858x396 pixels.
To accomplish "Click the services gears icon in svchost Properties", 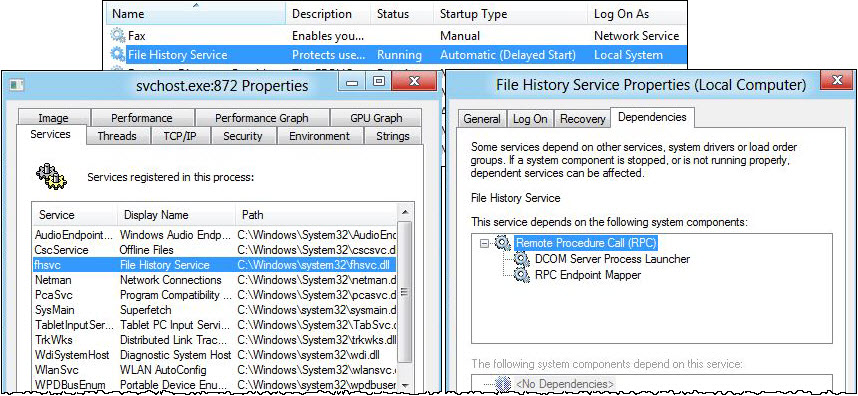I will point(51,176).
